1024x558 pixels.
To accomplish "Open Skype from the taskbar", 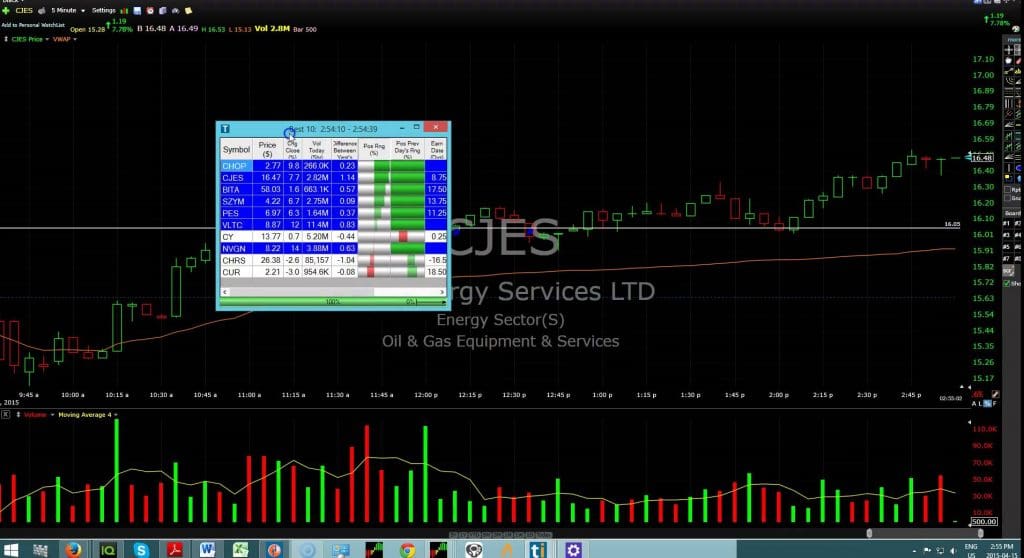I will click(140, 550).
